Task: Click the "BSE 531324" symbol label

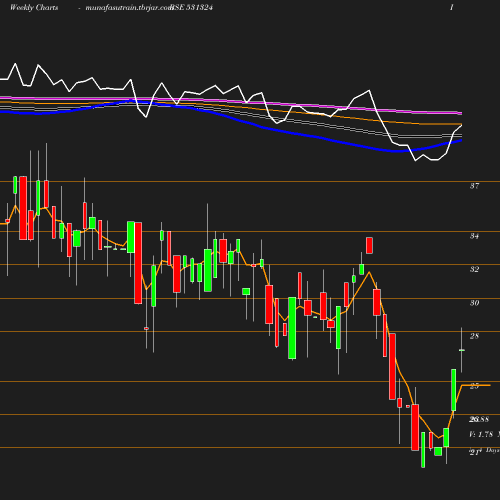Action: coord(191,8)
